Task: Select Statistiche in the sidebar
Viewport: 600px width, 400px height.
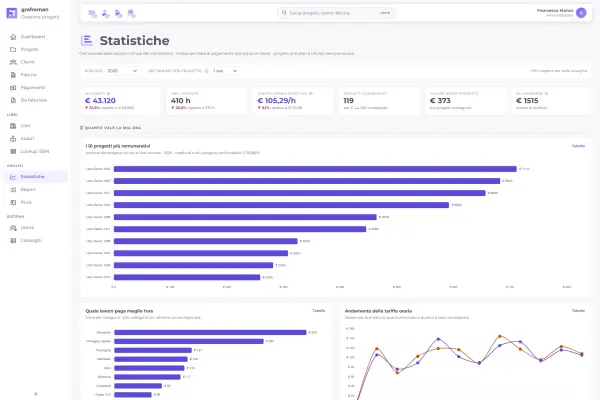Action: pyautogui.click(x=36, y=177)
